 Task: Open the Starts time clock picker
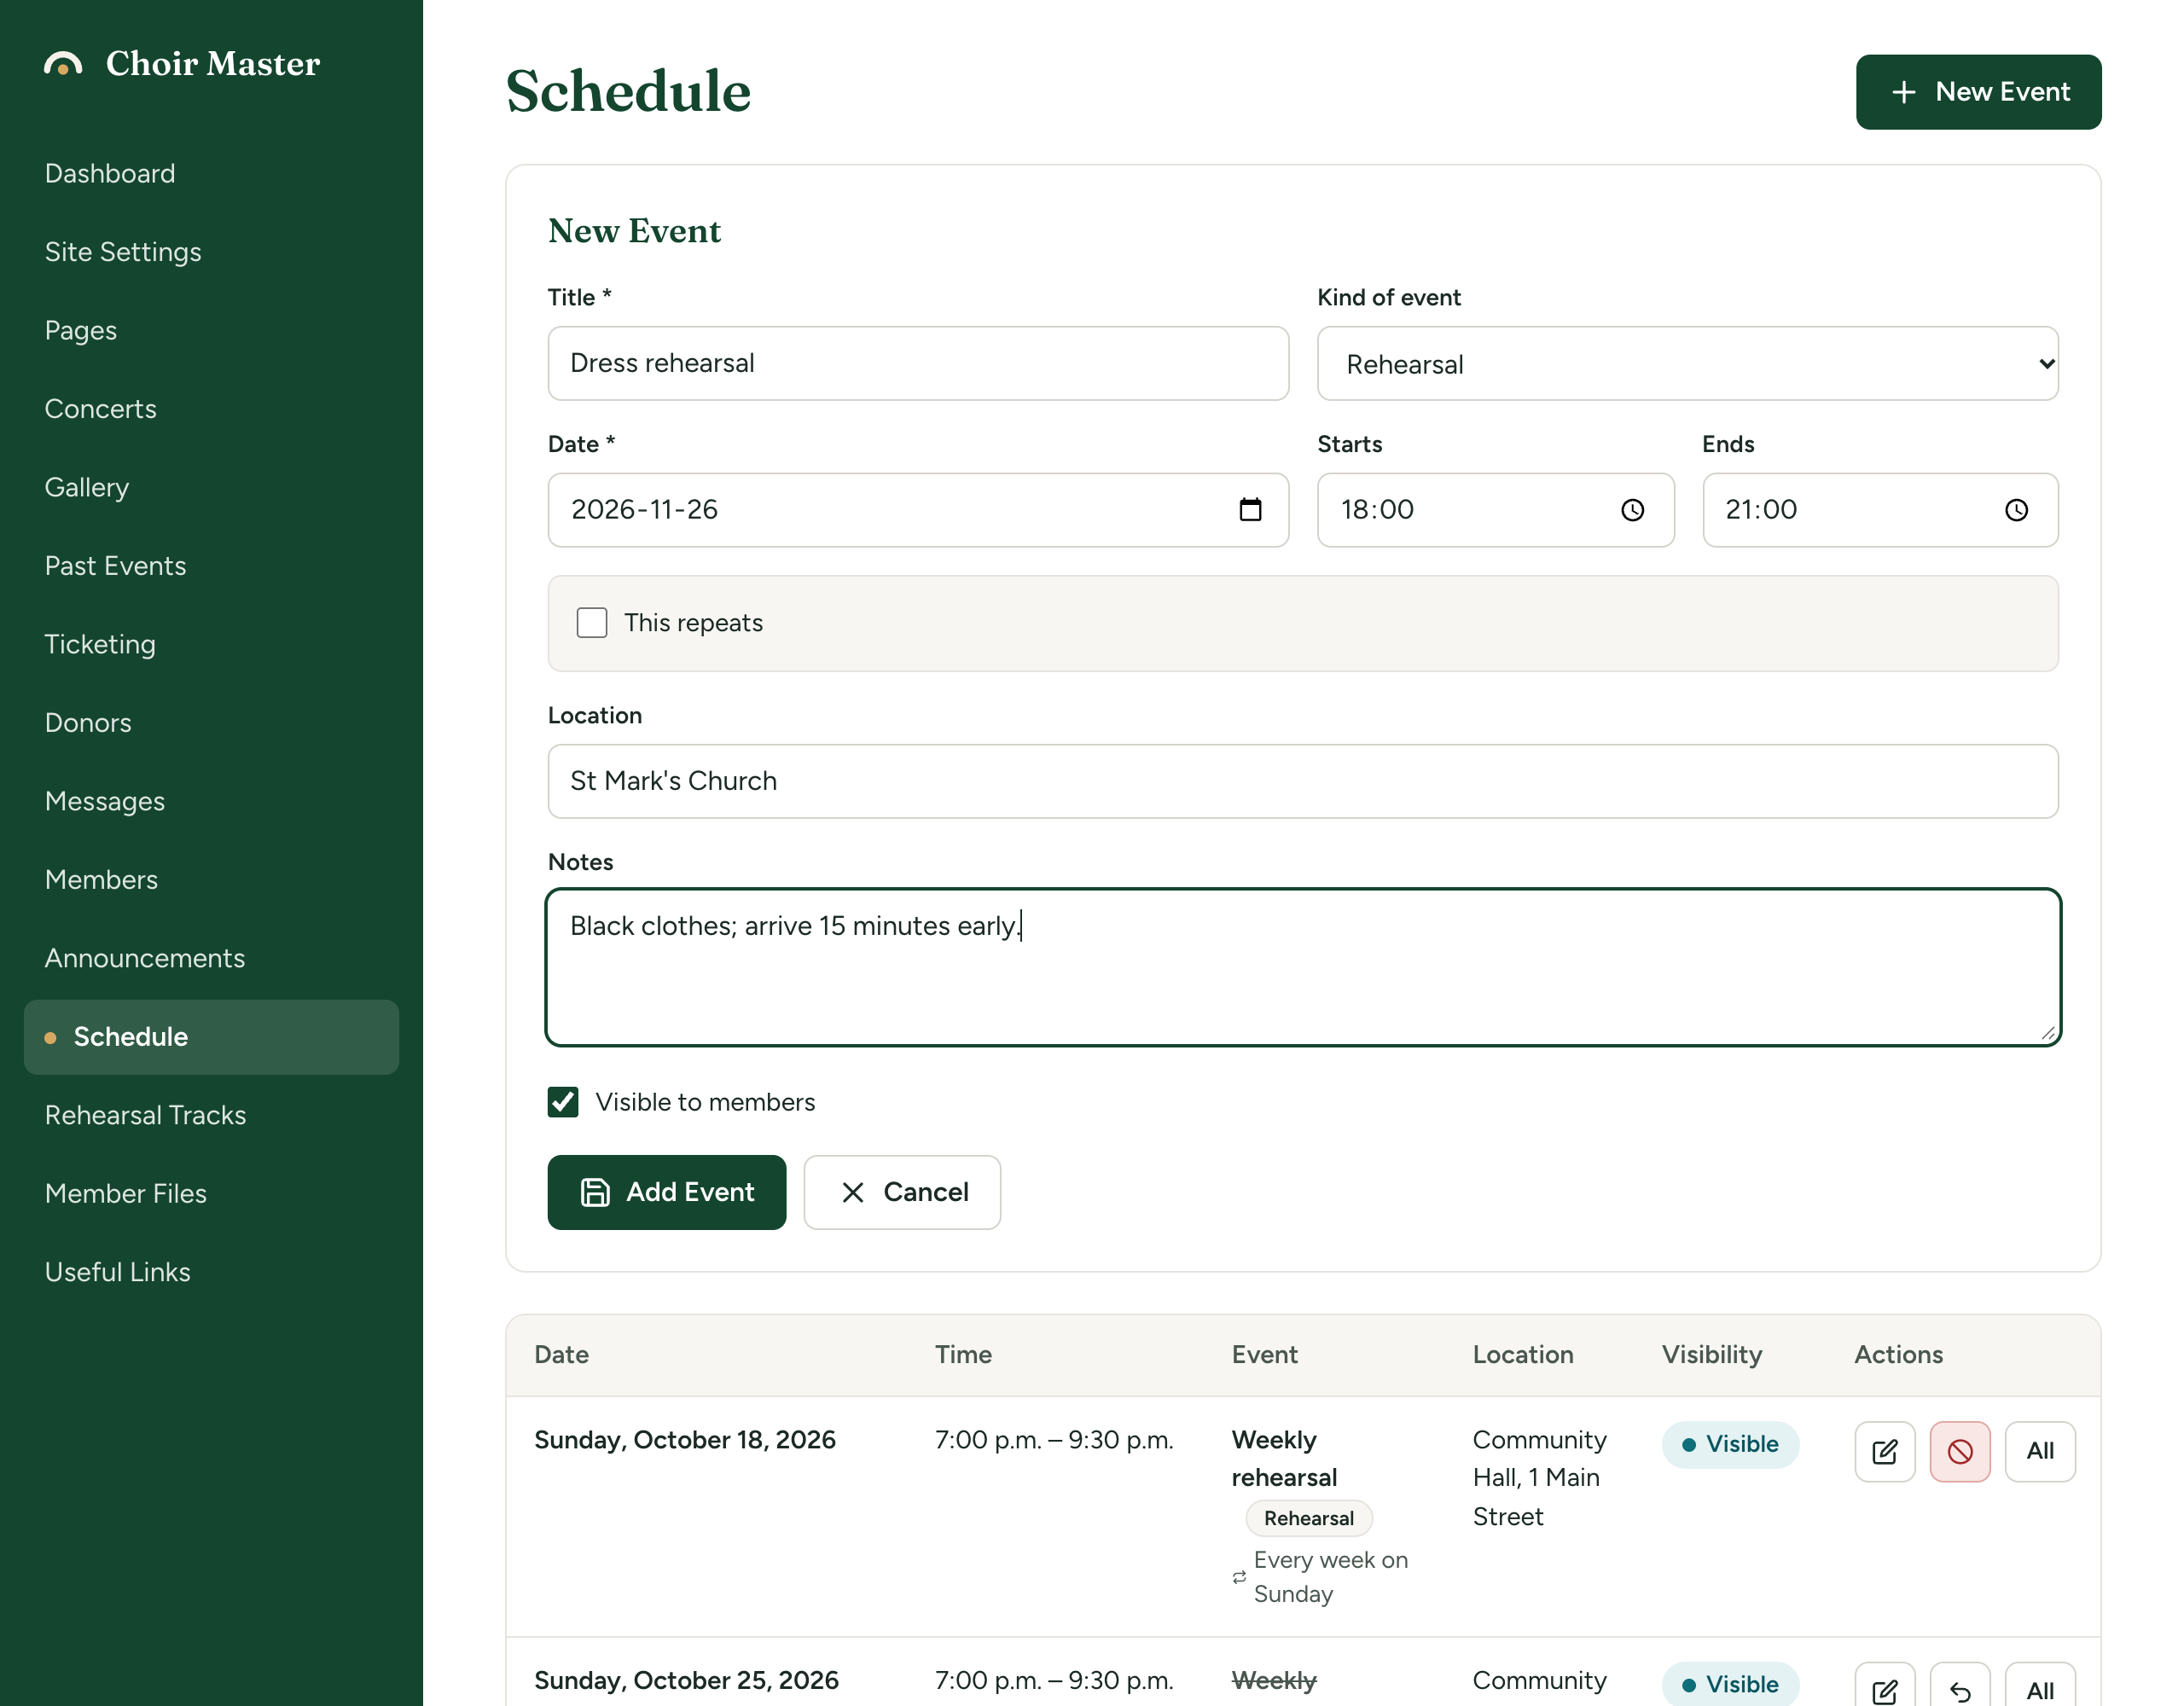(x=1632, y=510)
